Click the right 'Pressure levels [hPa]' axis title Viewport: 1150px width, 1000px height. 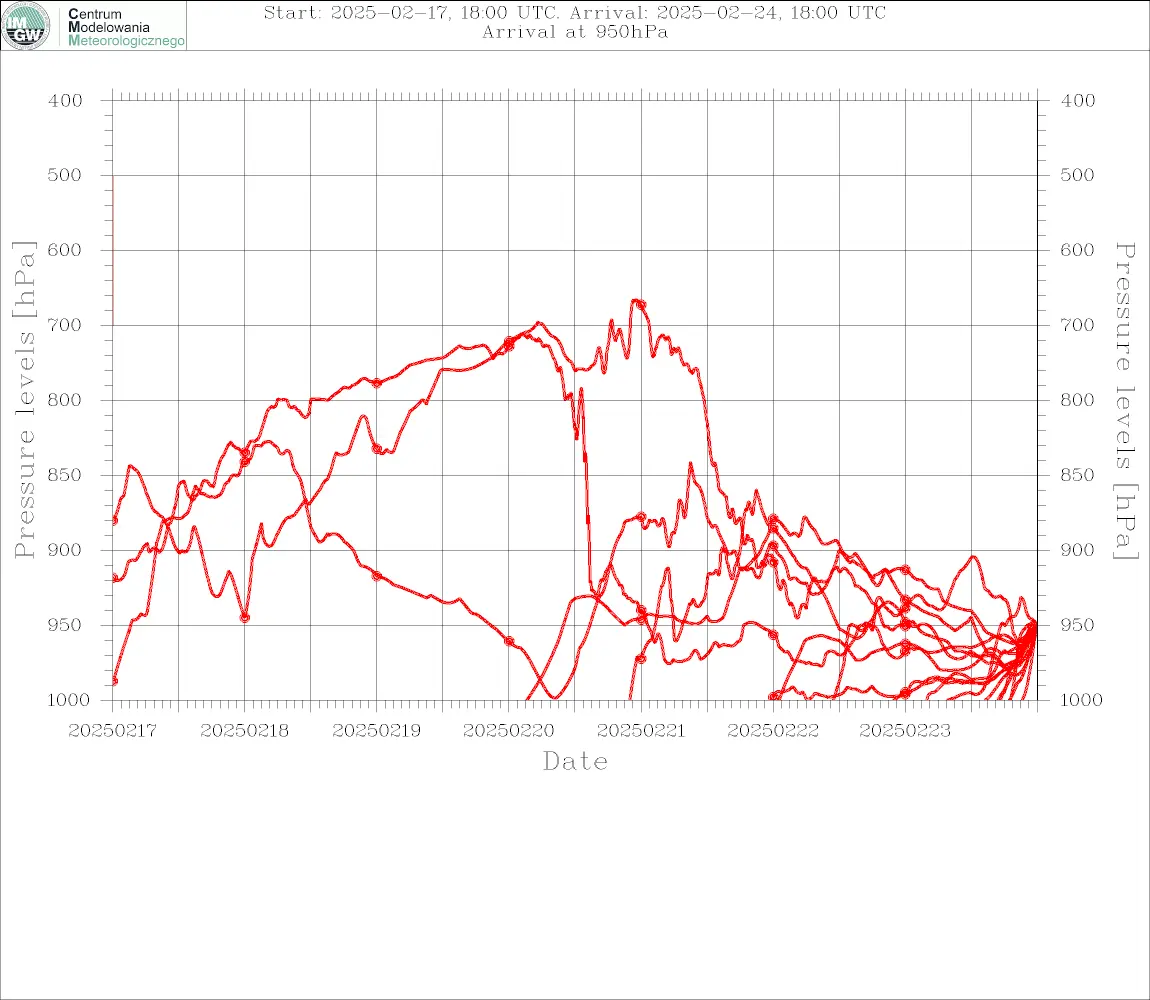click(1126, 401)
